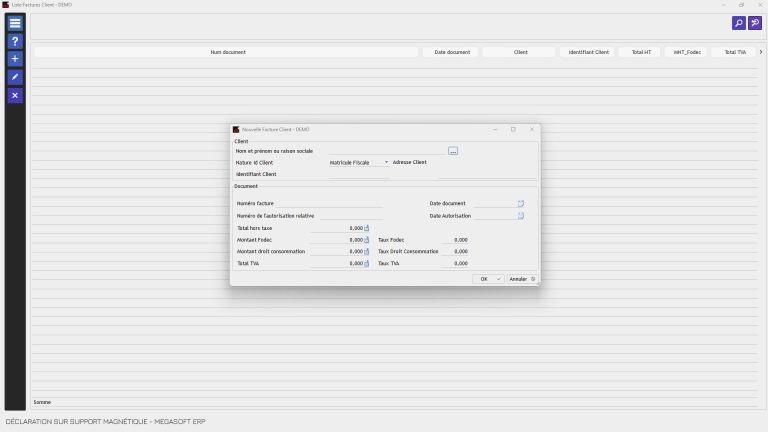The height and width of the screenshot is (432, 768).
Task: Click the Taux Fodec value field
Action: (455, 240)
